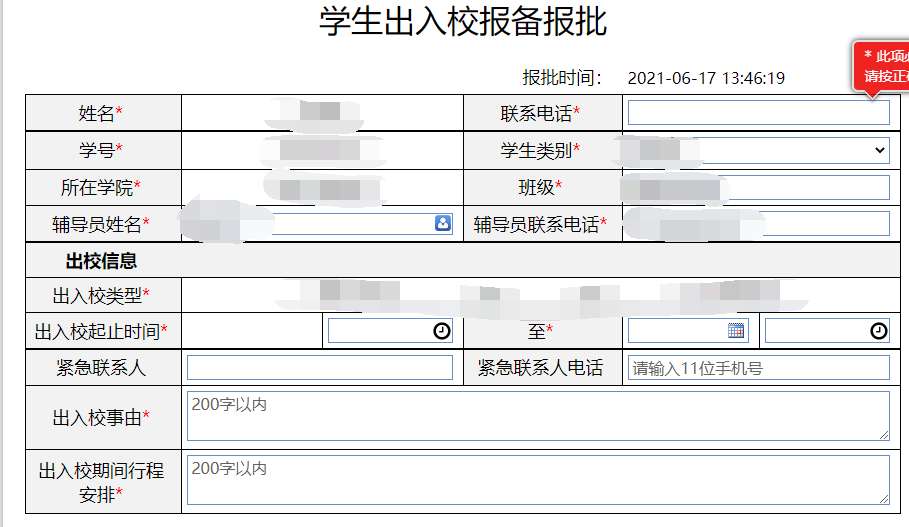Click the itinerary (出入校期间行程安排) text area

click(x=538, y=479)
